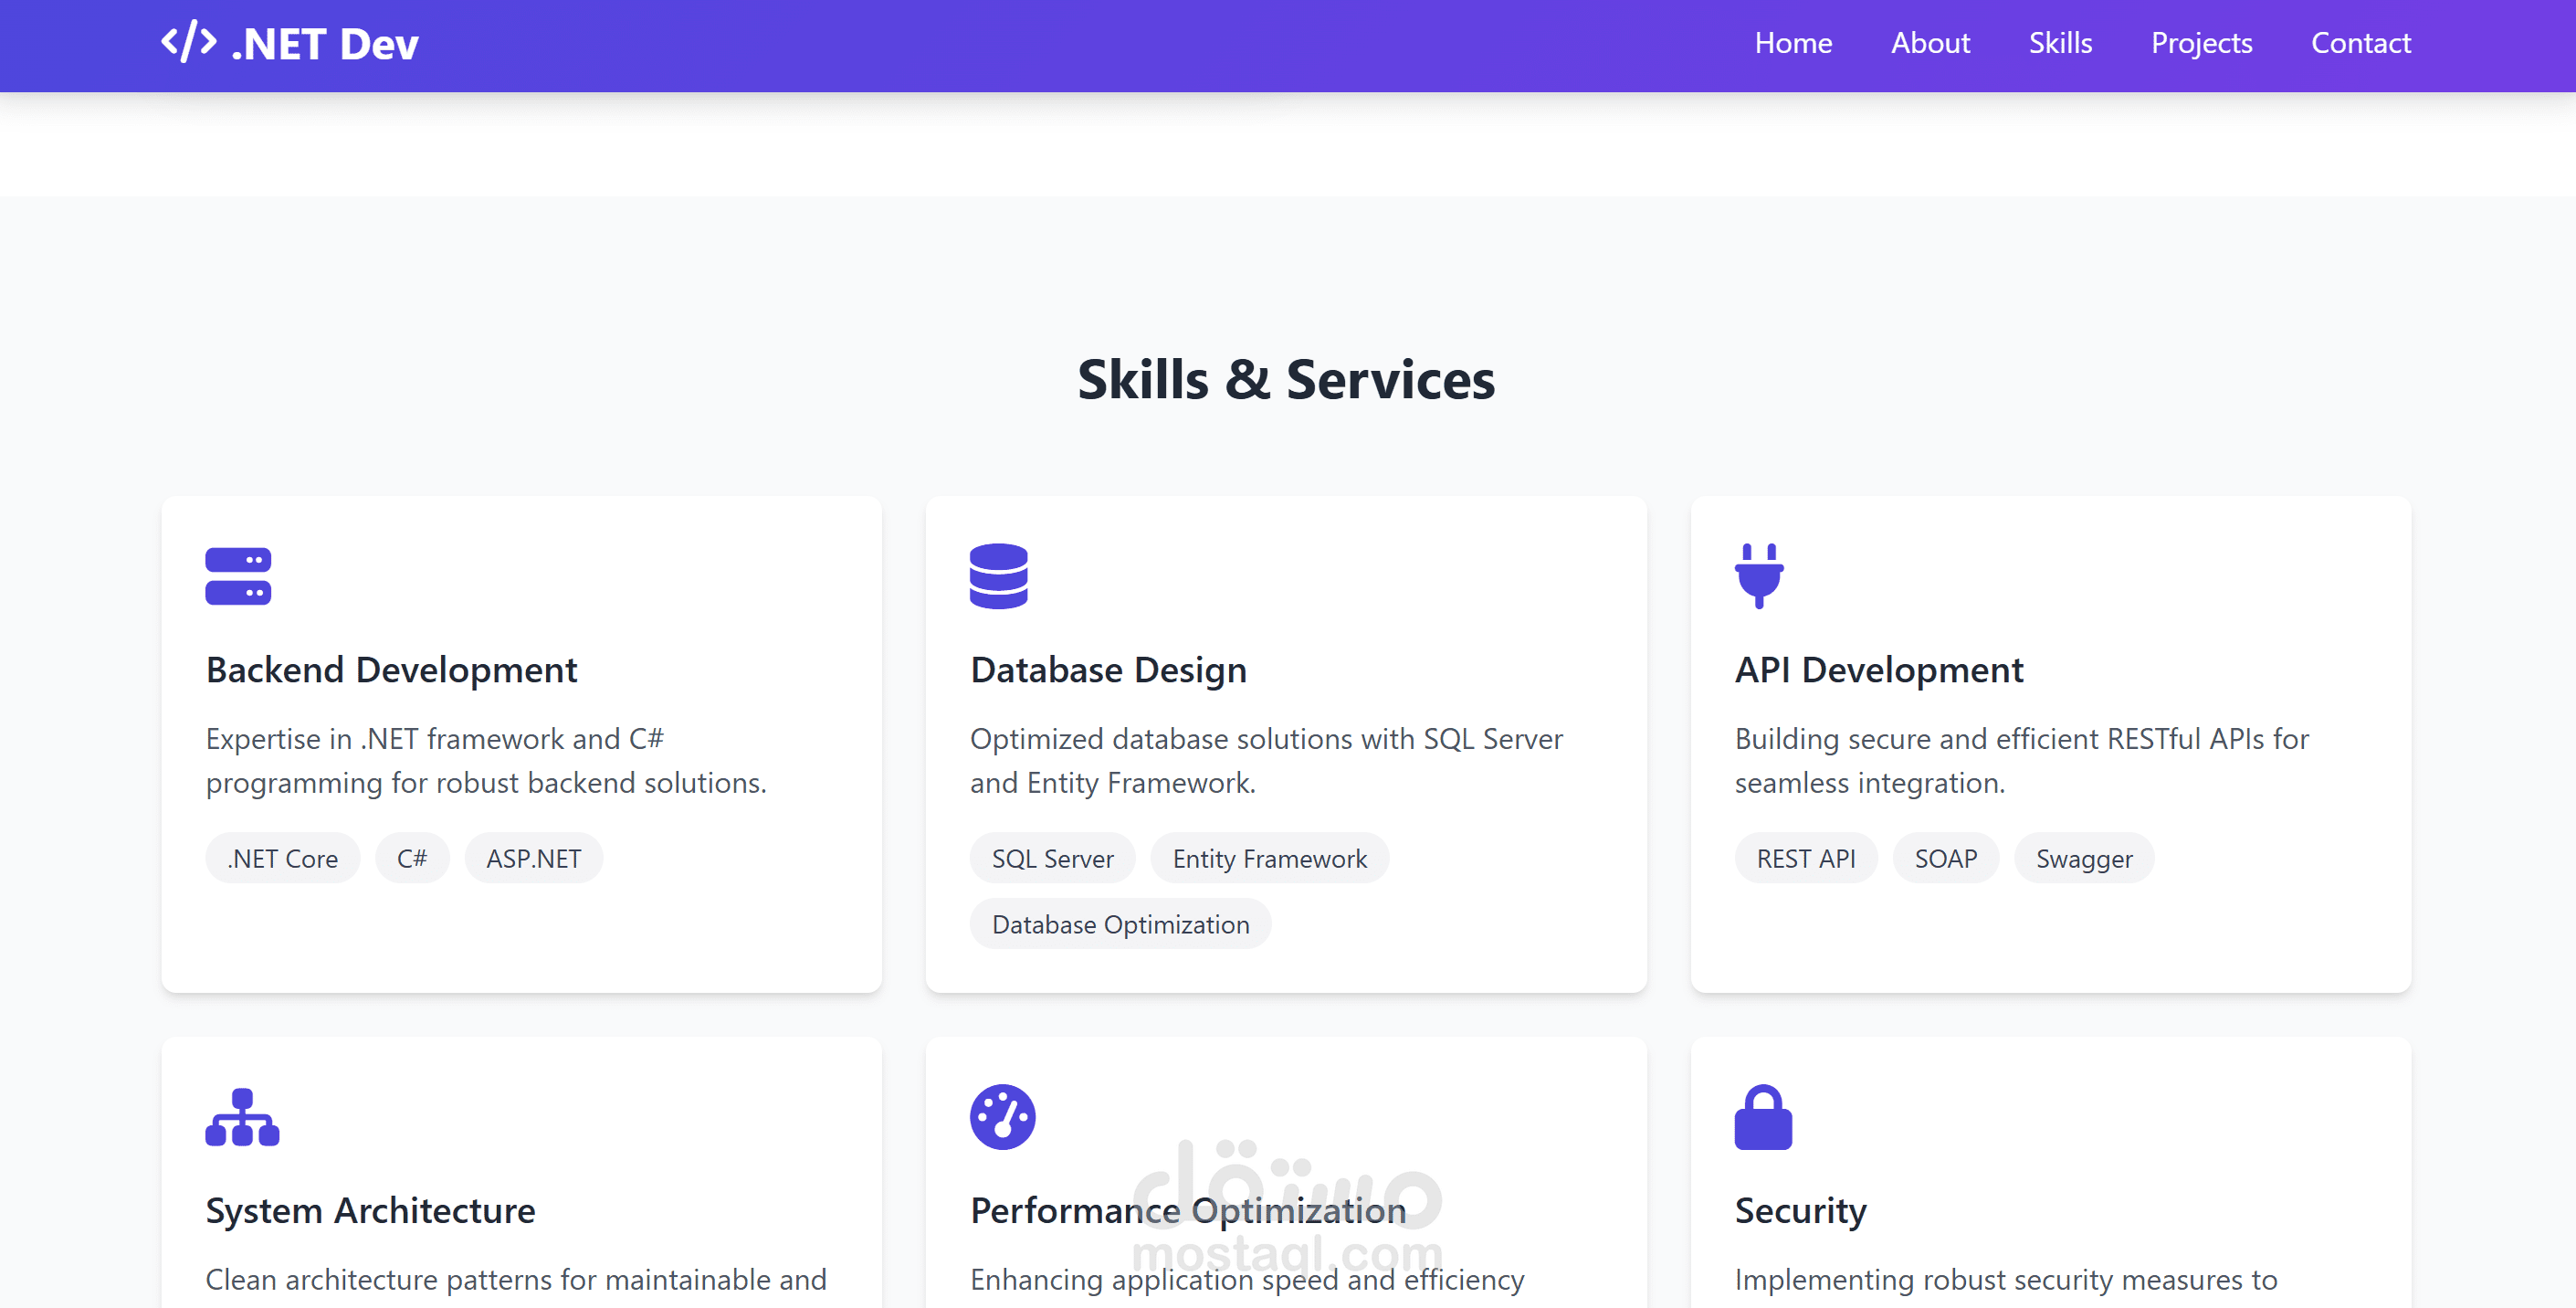Image resolution: width=2576 pixels, height=1308 pixels.
Task: Click the .NET Dev brand text
Action: [x=325, y=44]
